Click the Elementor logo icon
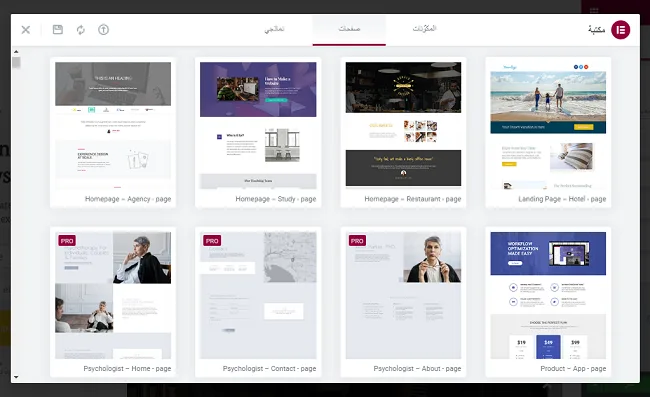The image size is (650, 397). [621, 30]
